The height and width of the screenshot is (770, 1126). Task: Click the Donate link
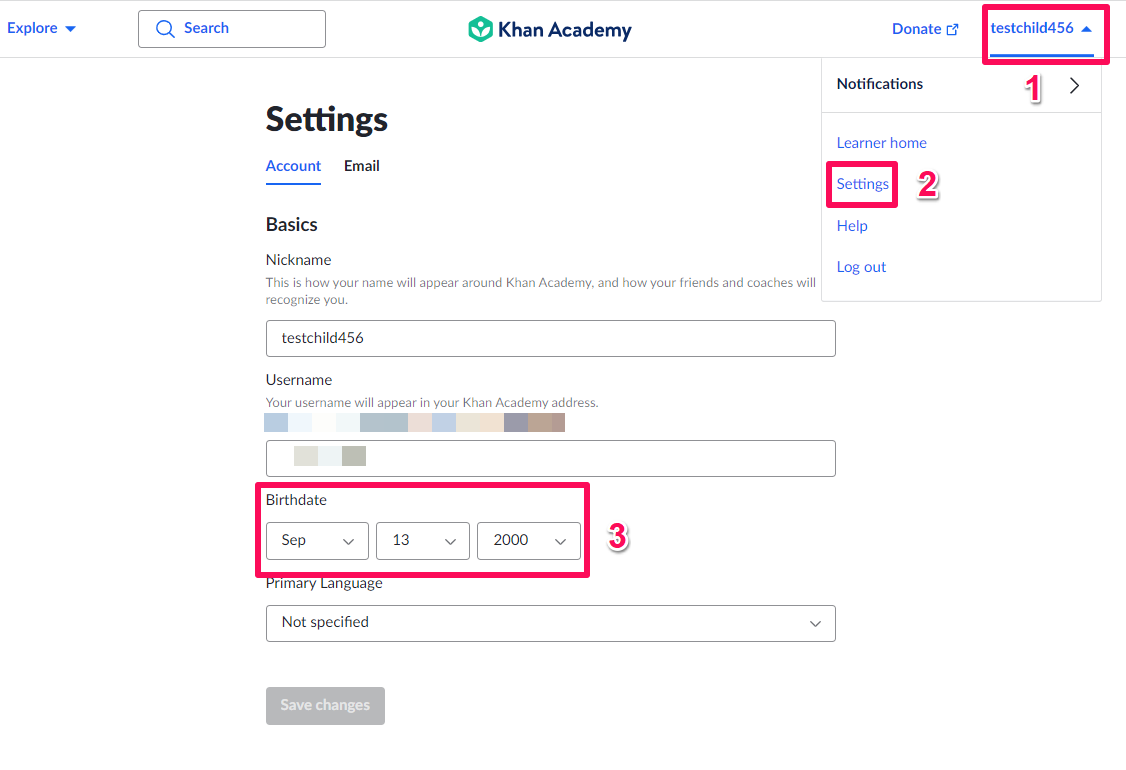click(x=916, y=29)
